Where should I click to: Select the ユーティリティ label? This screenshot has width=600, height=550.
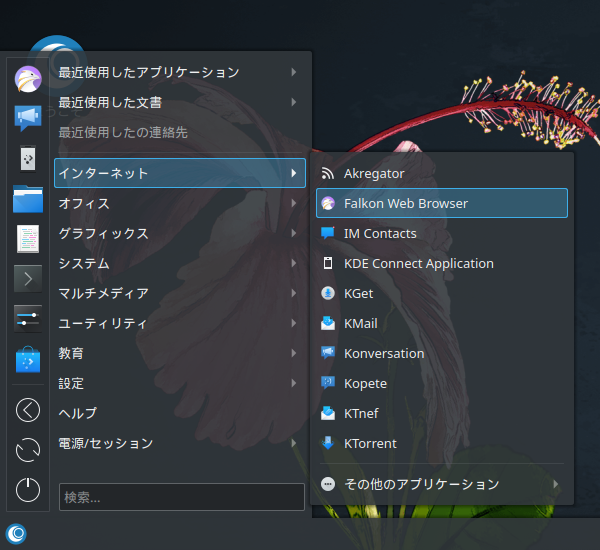point(103,323)
